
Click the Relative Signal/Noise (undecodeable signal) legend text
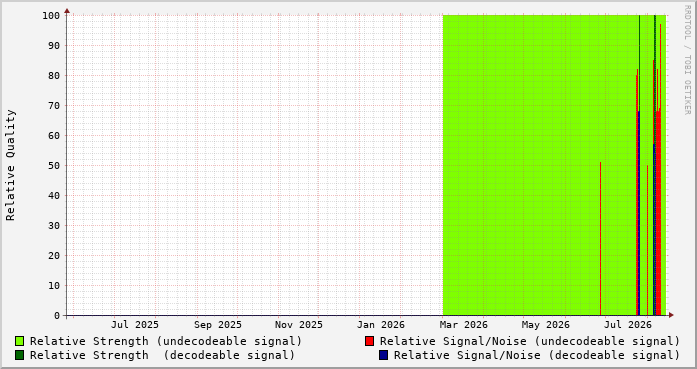click(x=530, y=341)
